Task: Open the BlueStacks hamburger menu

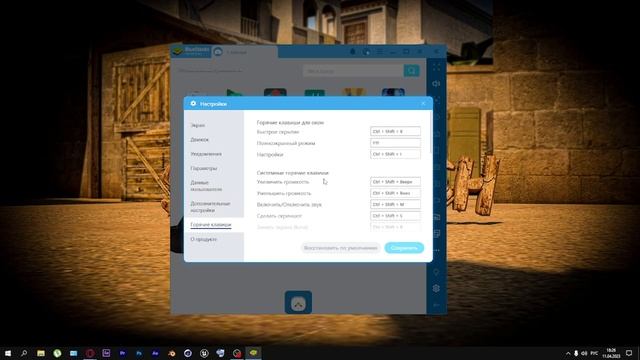Action: [x=380, y=52]
